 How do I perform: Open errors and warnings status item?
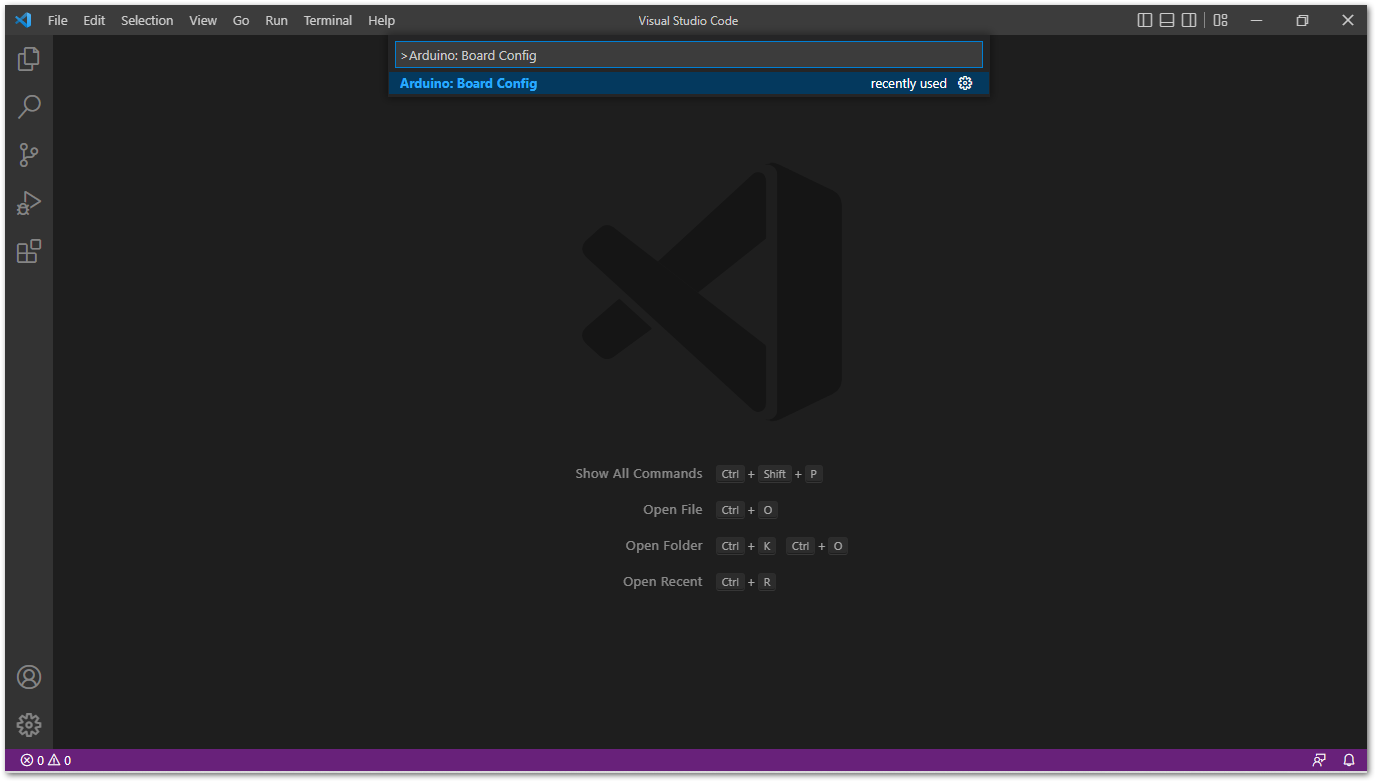click(46, 760)
